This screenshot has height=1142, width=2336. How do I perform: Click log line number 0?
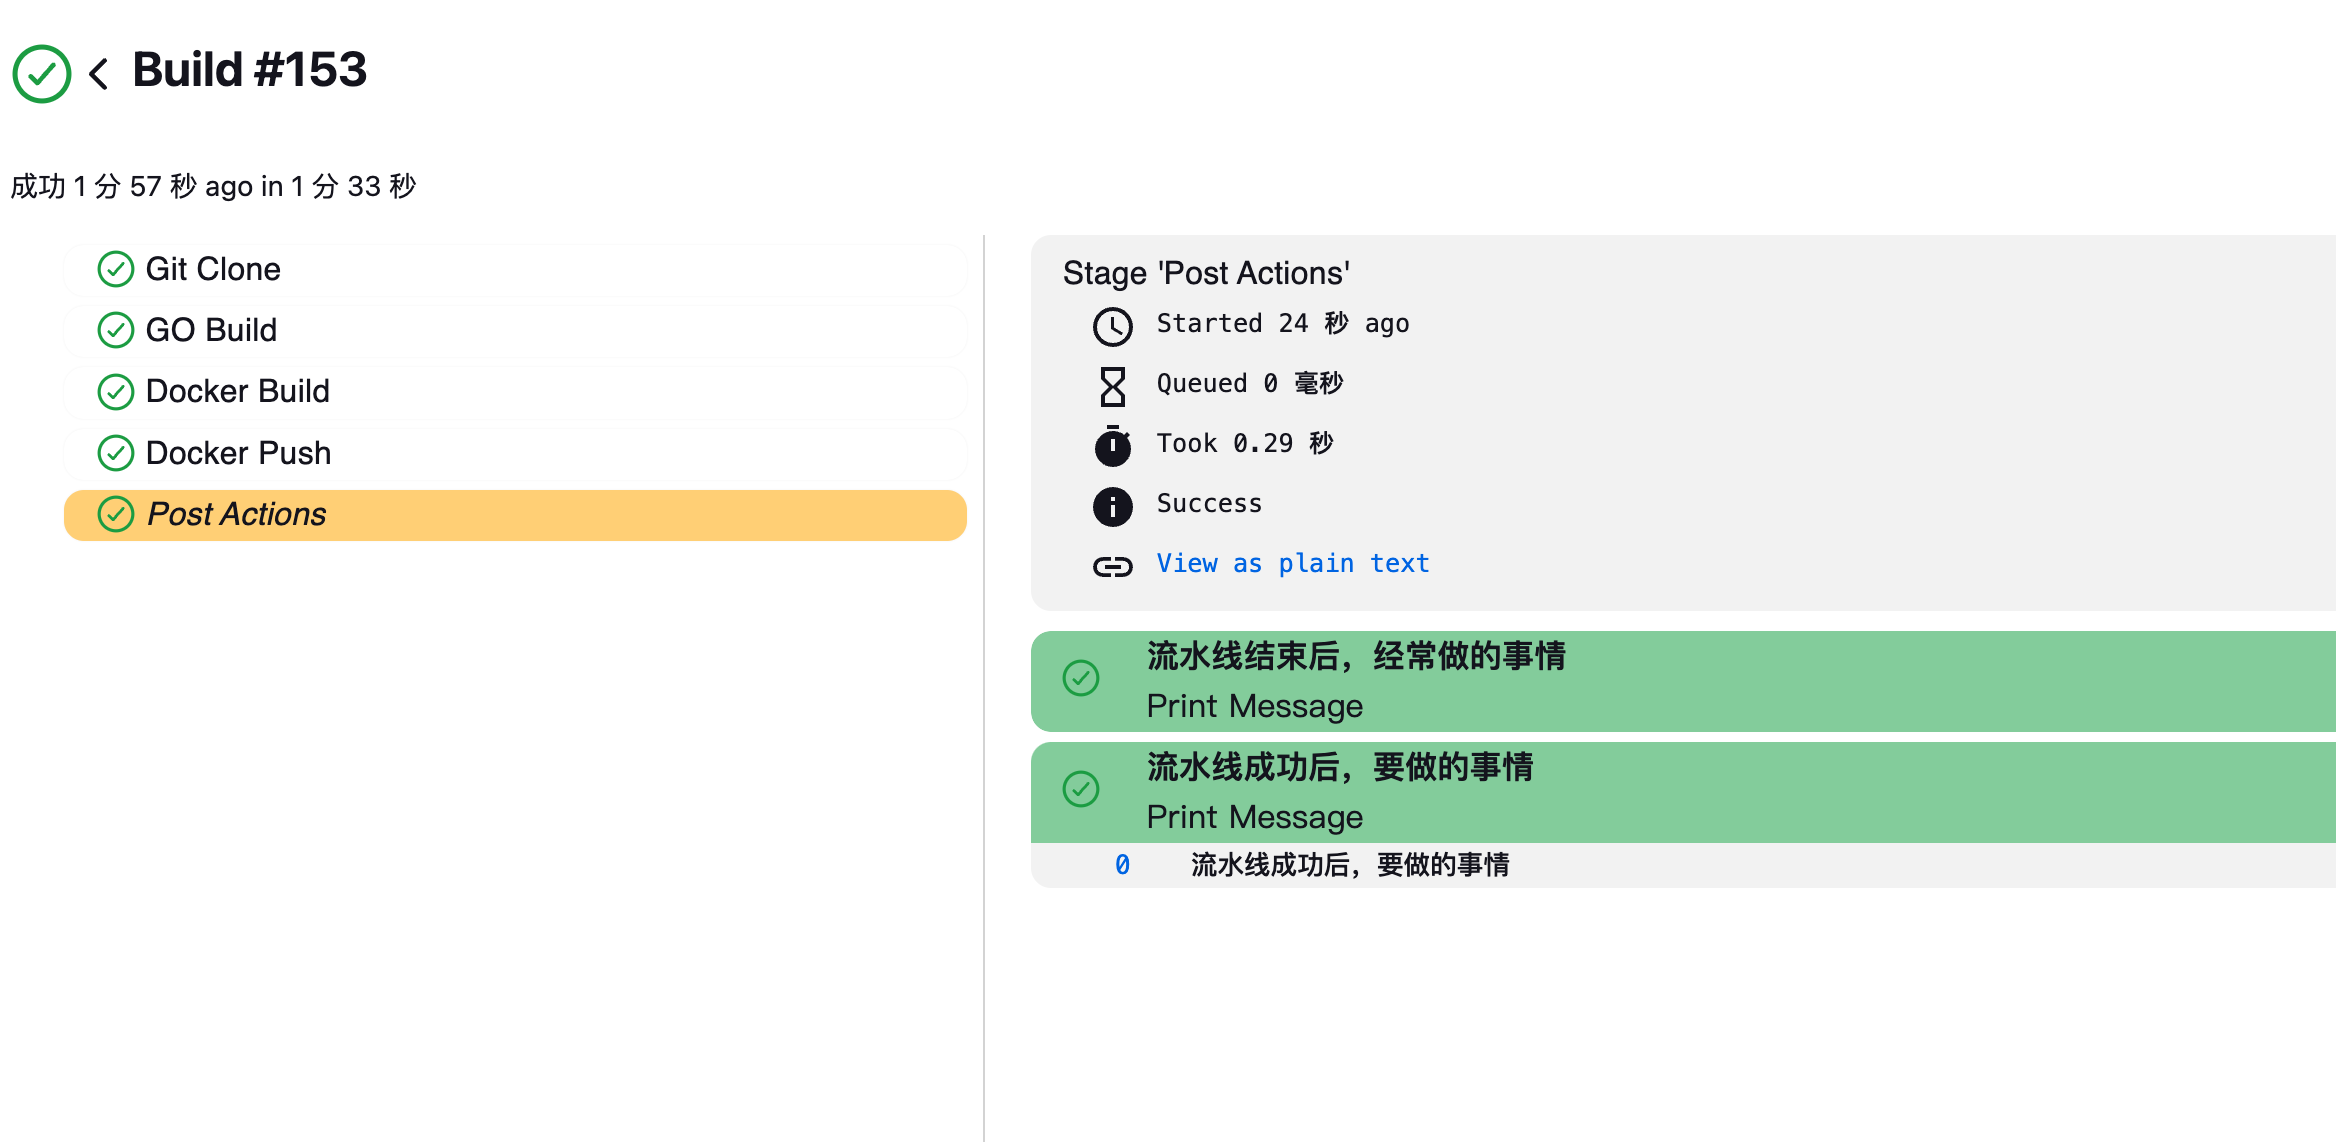click(1122, 865)
